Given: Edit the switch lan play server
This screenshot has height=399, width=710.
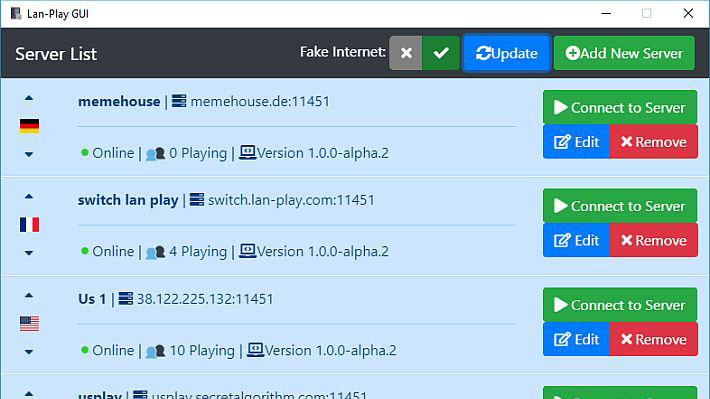Looking at the screenshot, I should [576, 240].
